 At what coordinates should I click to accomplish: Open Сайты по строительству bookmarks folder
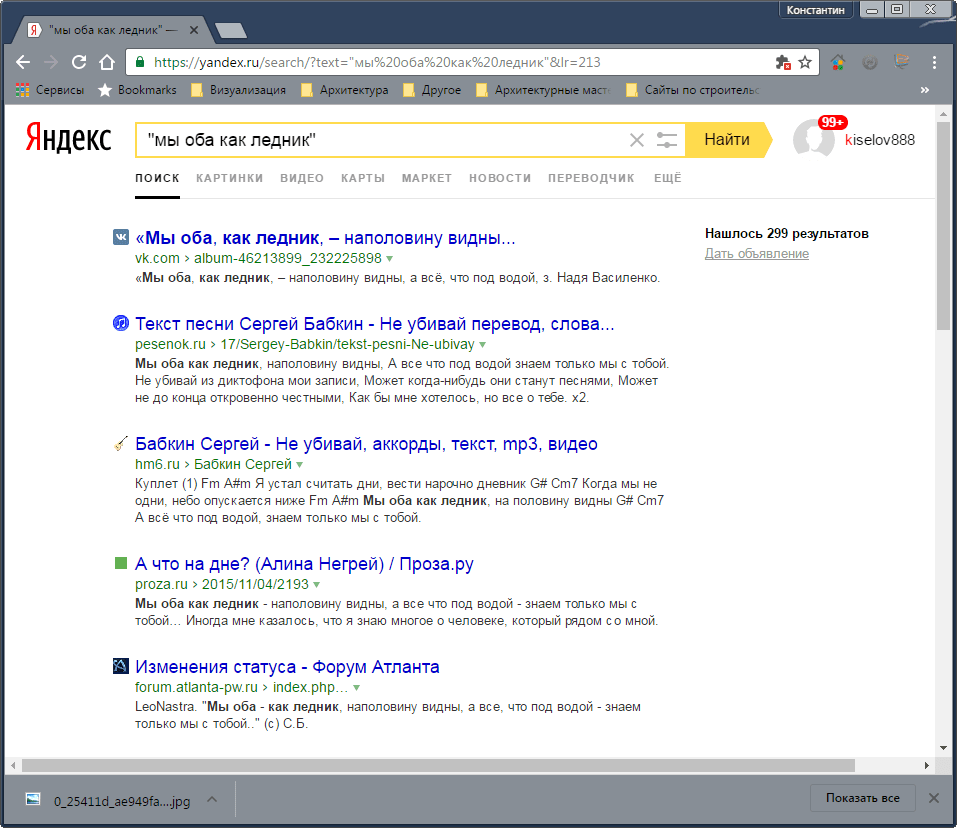pyautogui.click(x=693, y=90)
